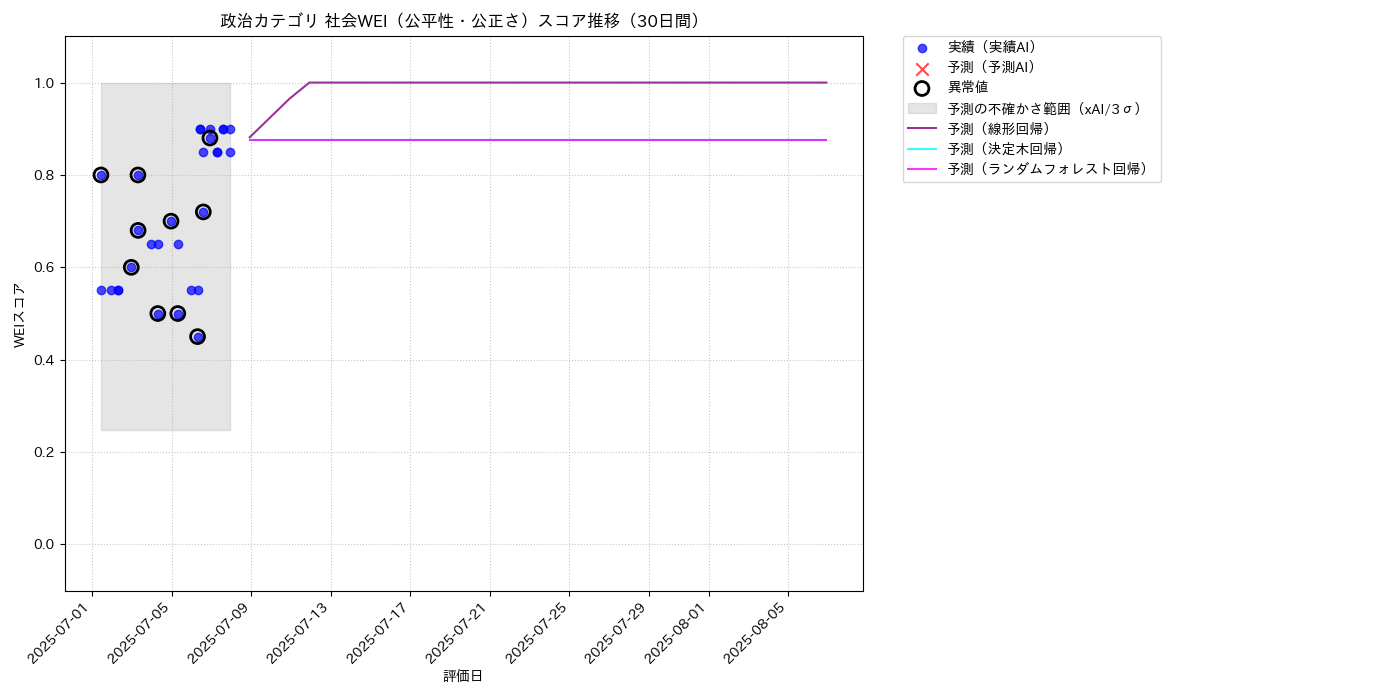The height and width of the screenshot is (700, 1400).
Task: Click the y-axis label WEIスコア
Action: pos(20,314)
